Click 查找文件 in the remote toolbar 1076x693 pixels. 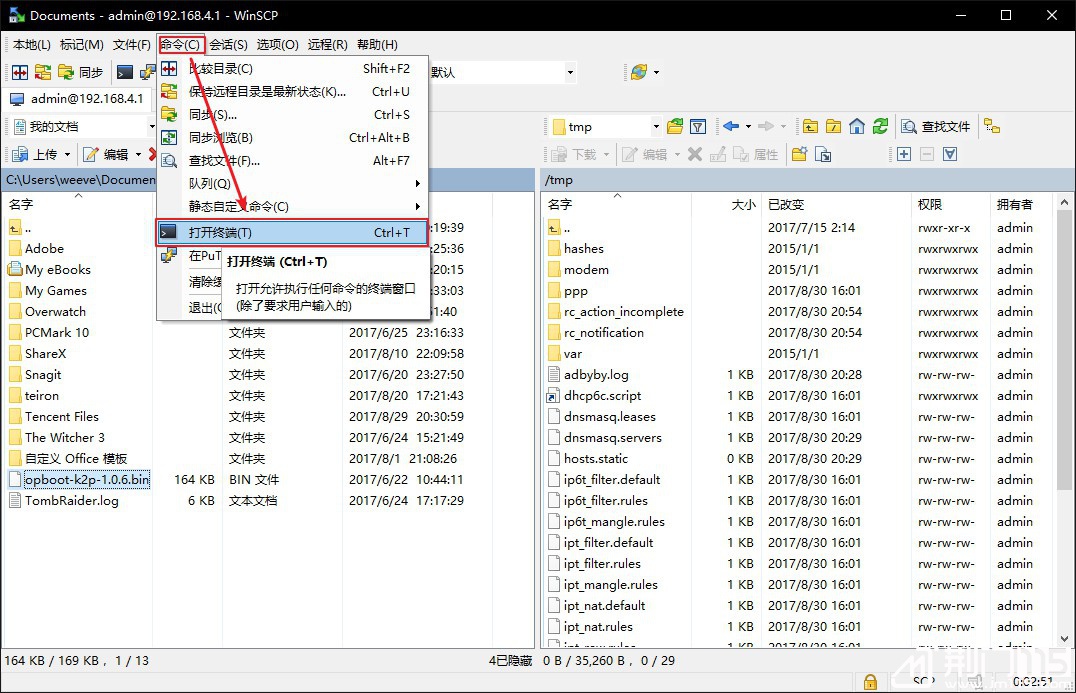point(937,126)
